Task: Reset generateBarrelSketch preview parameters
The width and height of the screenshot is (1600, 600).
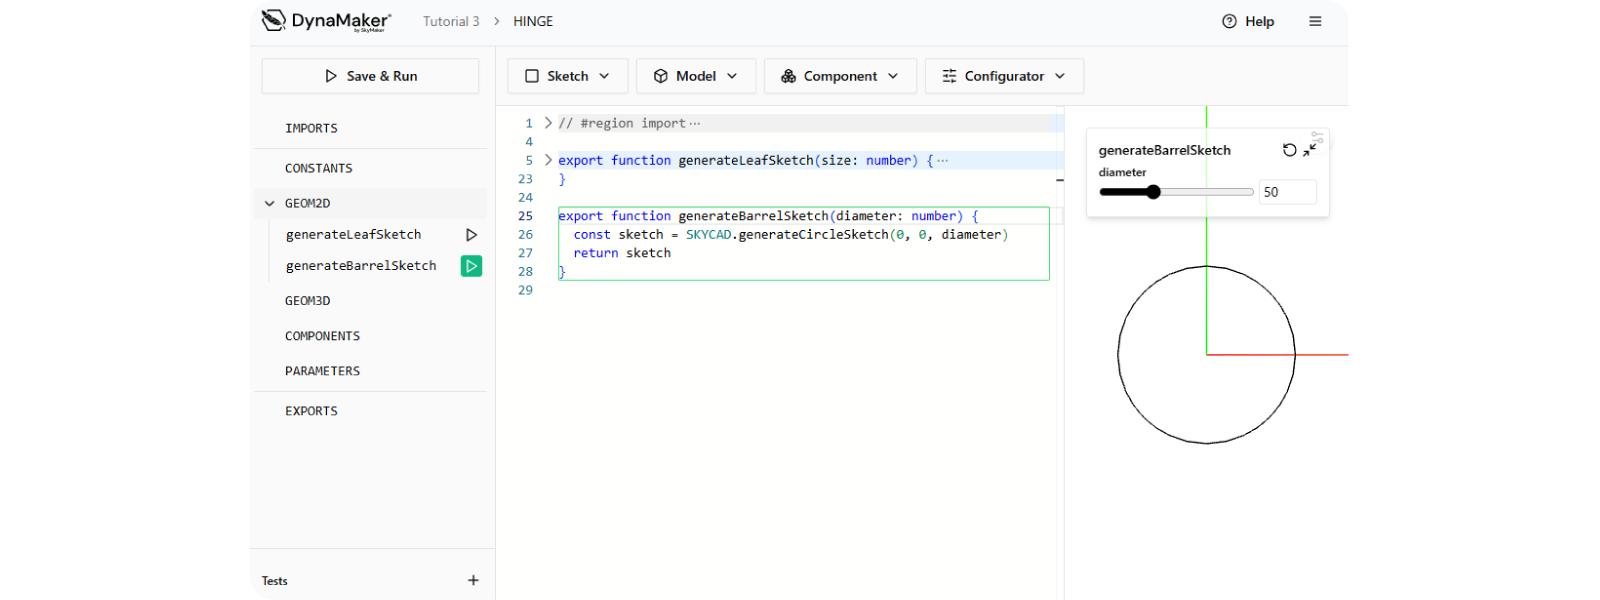Action: [x=1289, y=150]
